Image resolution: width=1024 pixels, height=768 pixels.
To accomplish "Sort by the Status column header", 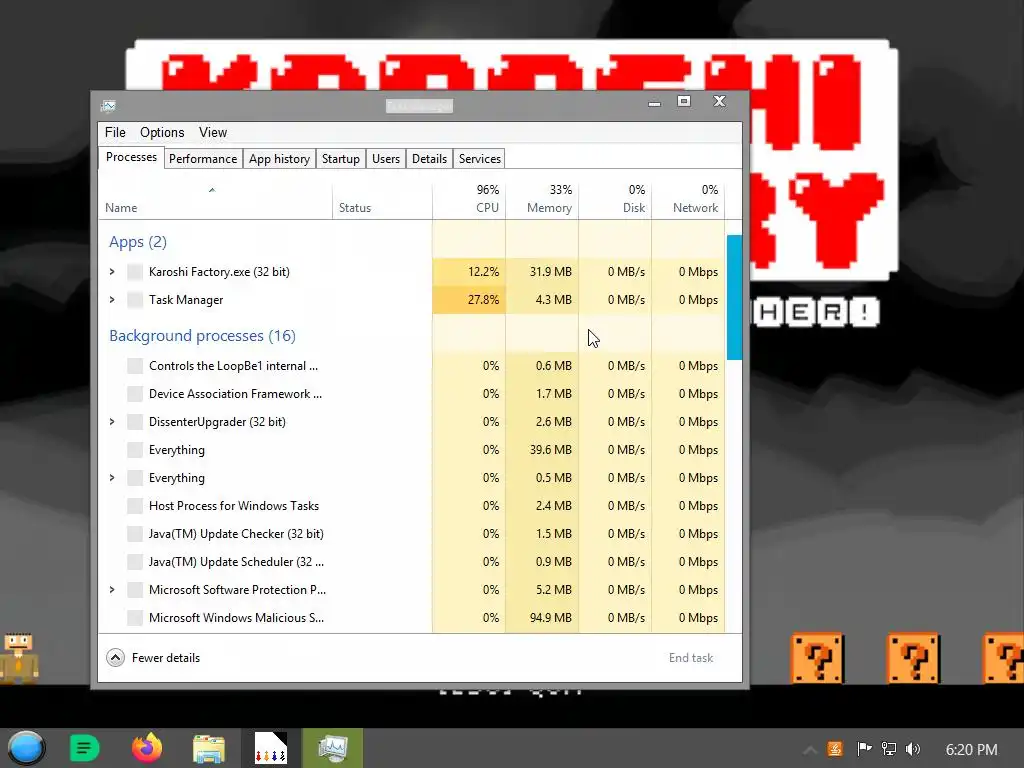I will 382,199.
